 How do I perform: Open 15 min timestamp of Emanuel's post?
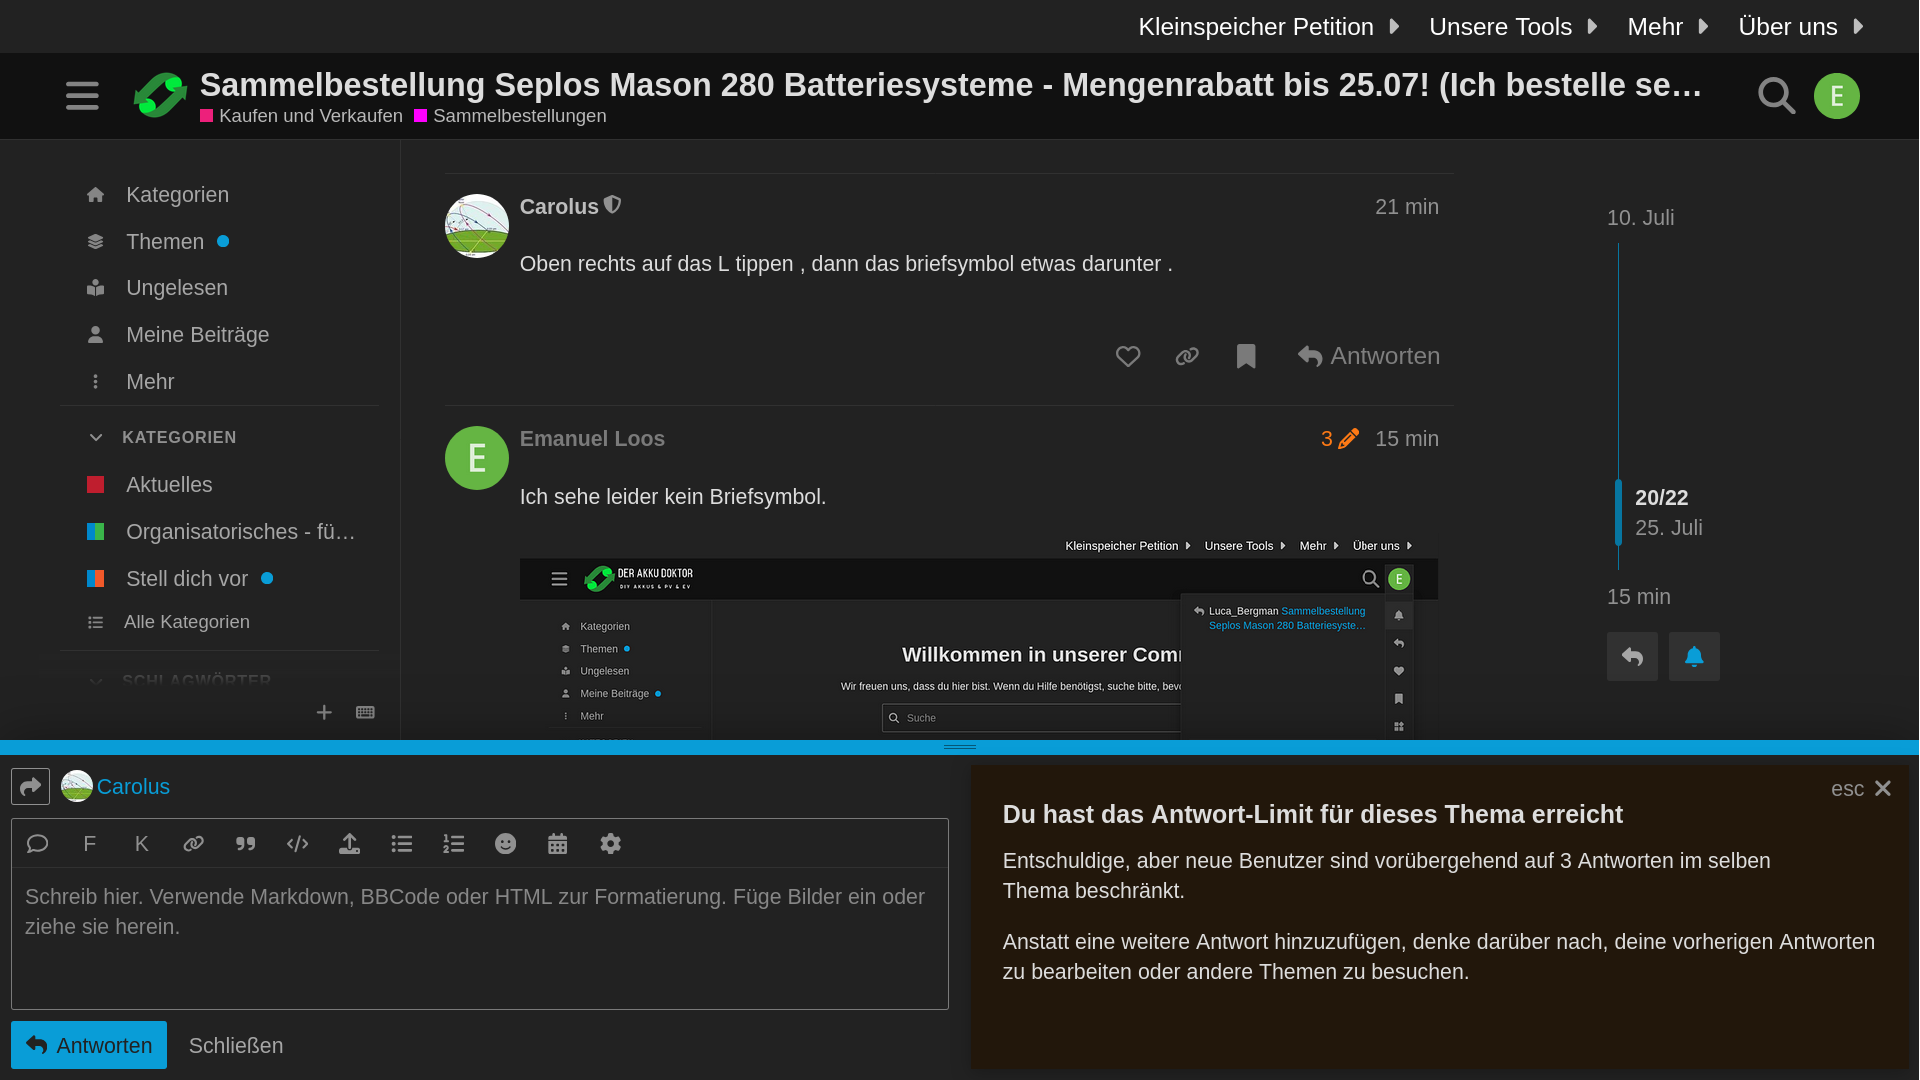pos(1406,439)
